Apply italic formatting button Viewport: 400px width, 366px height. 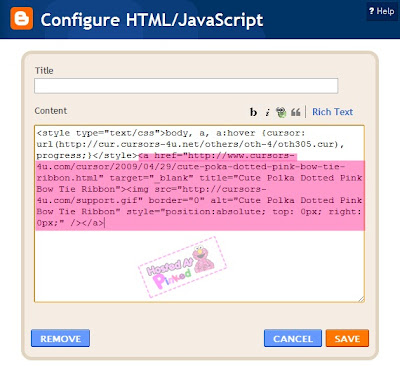click(x=267, y=112)
